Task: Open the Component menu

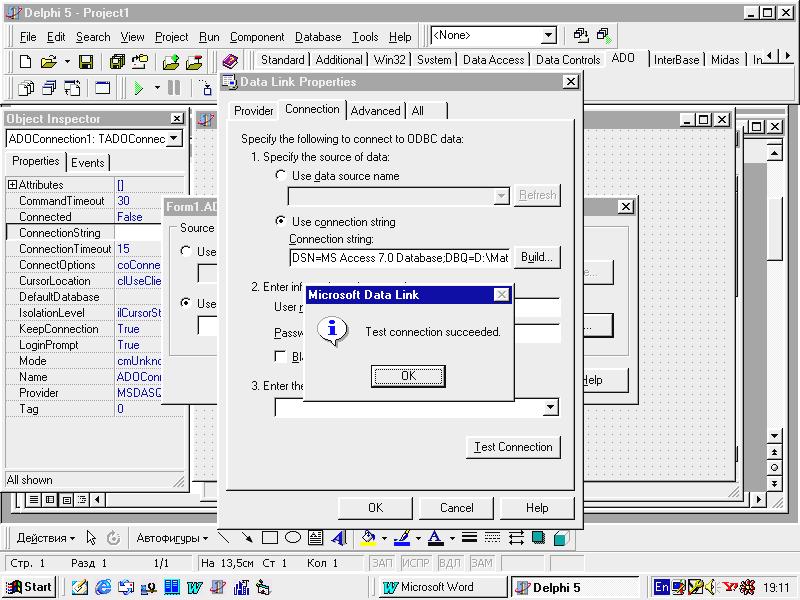Action: pos(257,37)
